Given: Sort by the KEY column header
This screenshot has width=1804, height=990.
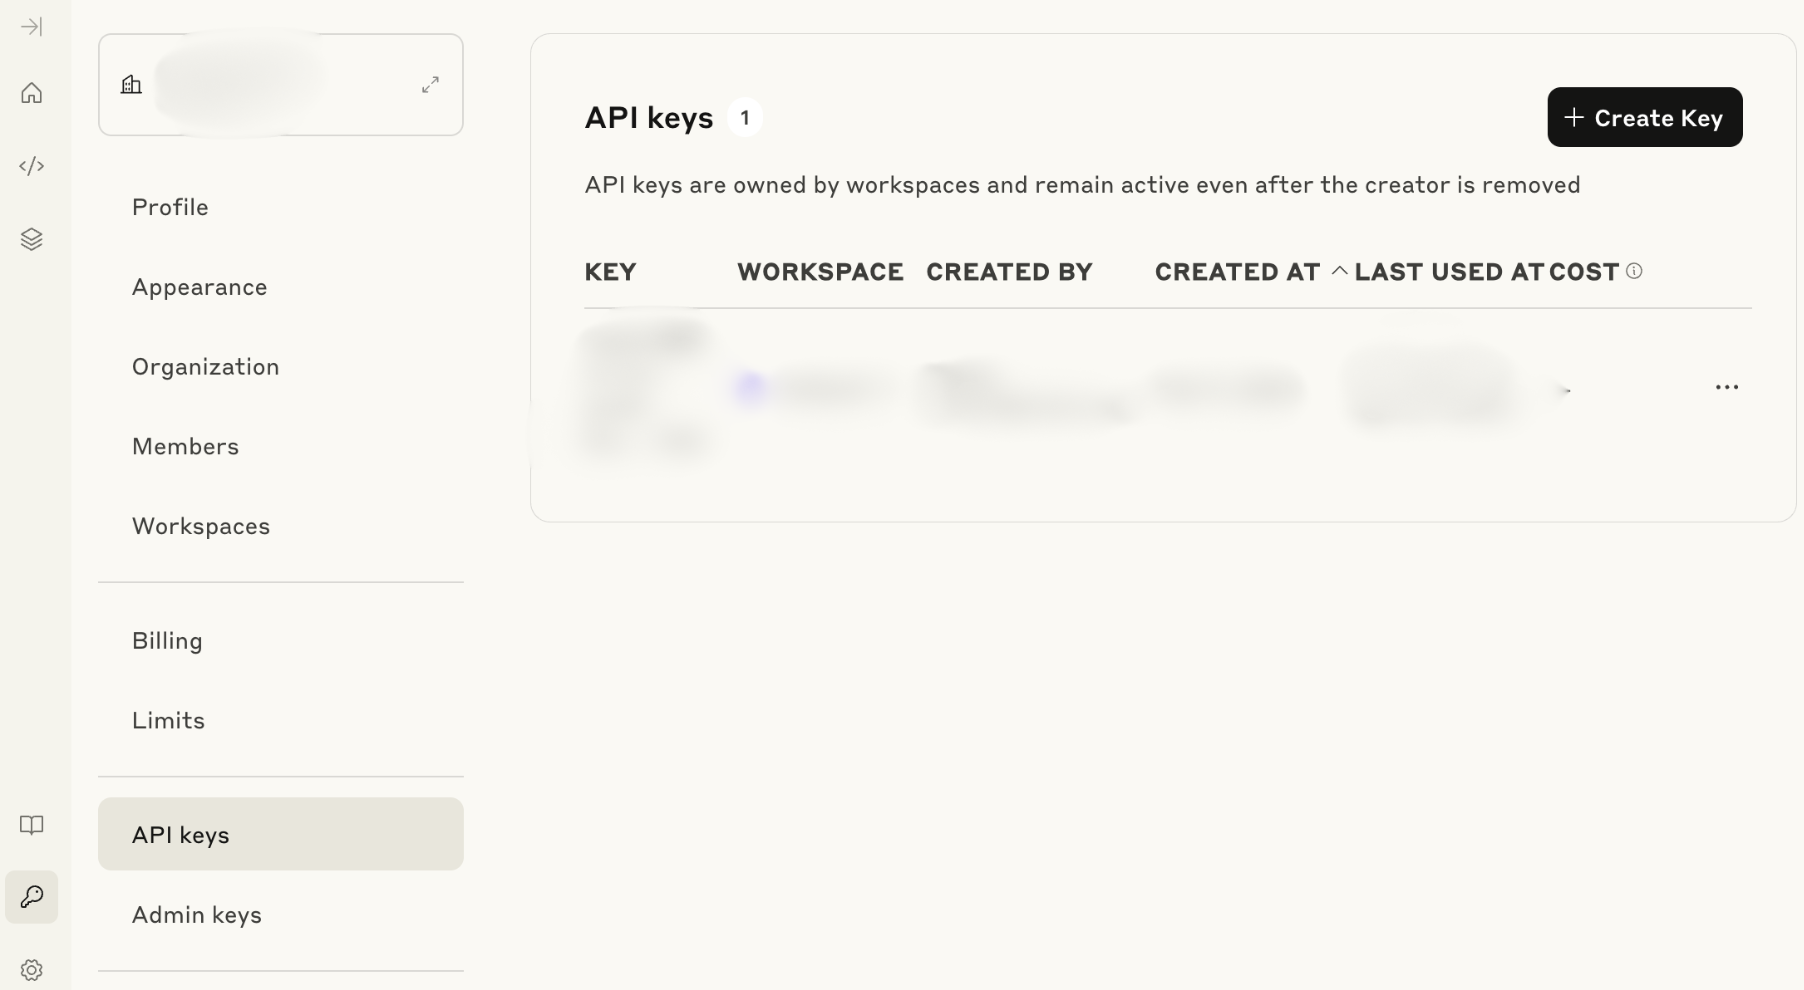Looking at the screenshot, I should click(x=610, y=272).
